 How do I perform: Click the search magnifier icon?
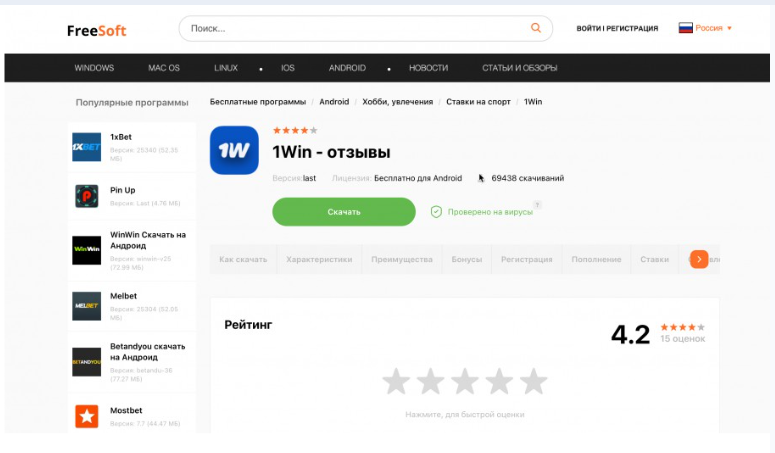(536, 28)
